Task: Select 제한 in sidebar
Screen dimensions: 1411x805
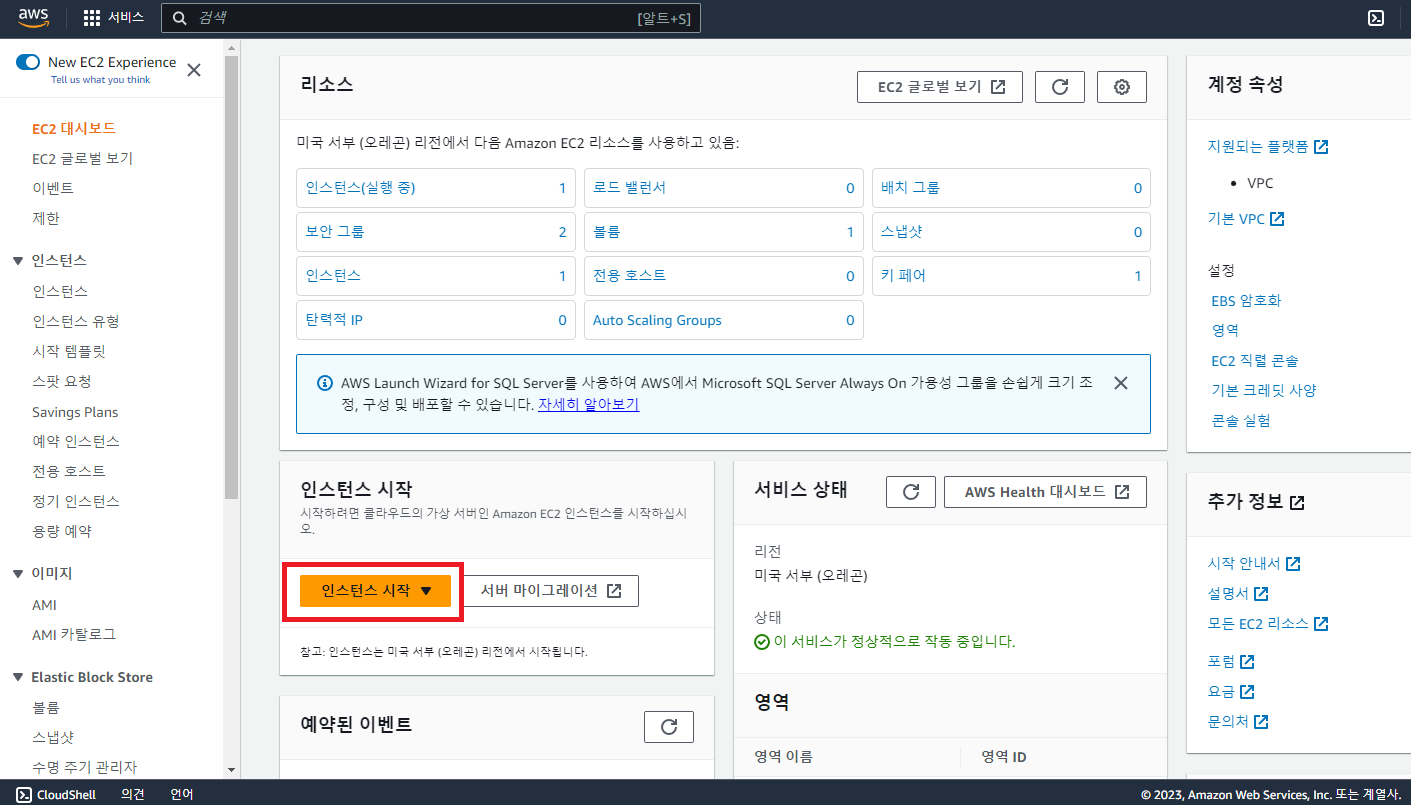Action: (46, 219)
